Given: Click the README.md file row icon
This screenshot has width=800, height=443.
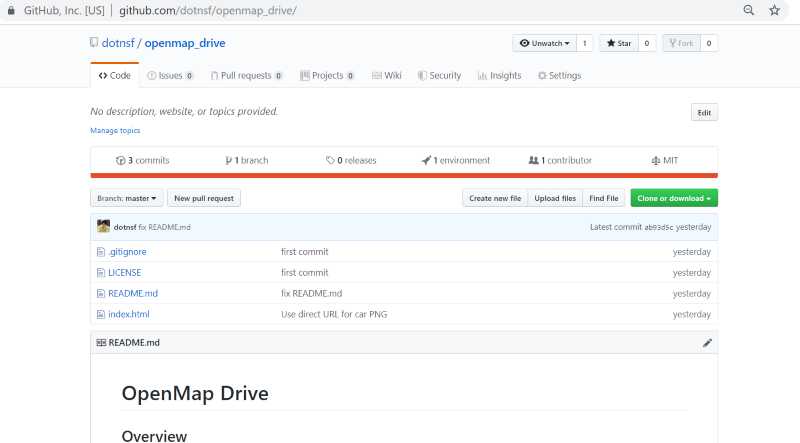Looking at the screenshot, I should 101,293.
